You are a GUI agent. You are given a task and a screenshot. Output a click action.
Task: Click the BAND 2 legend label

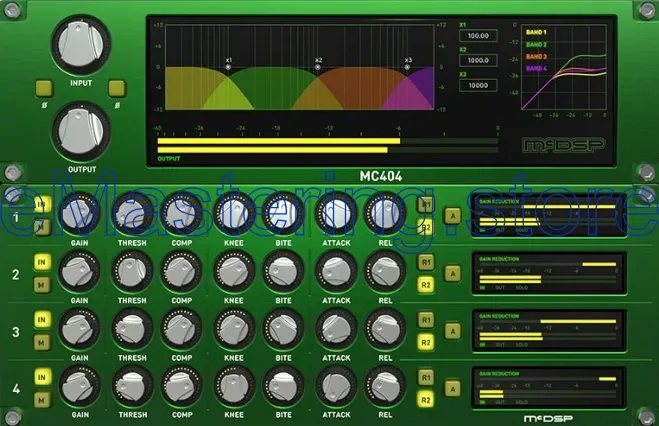536,44
